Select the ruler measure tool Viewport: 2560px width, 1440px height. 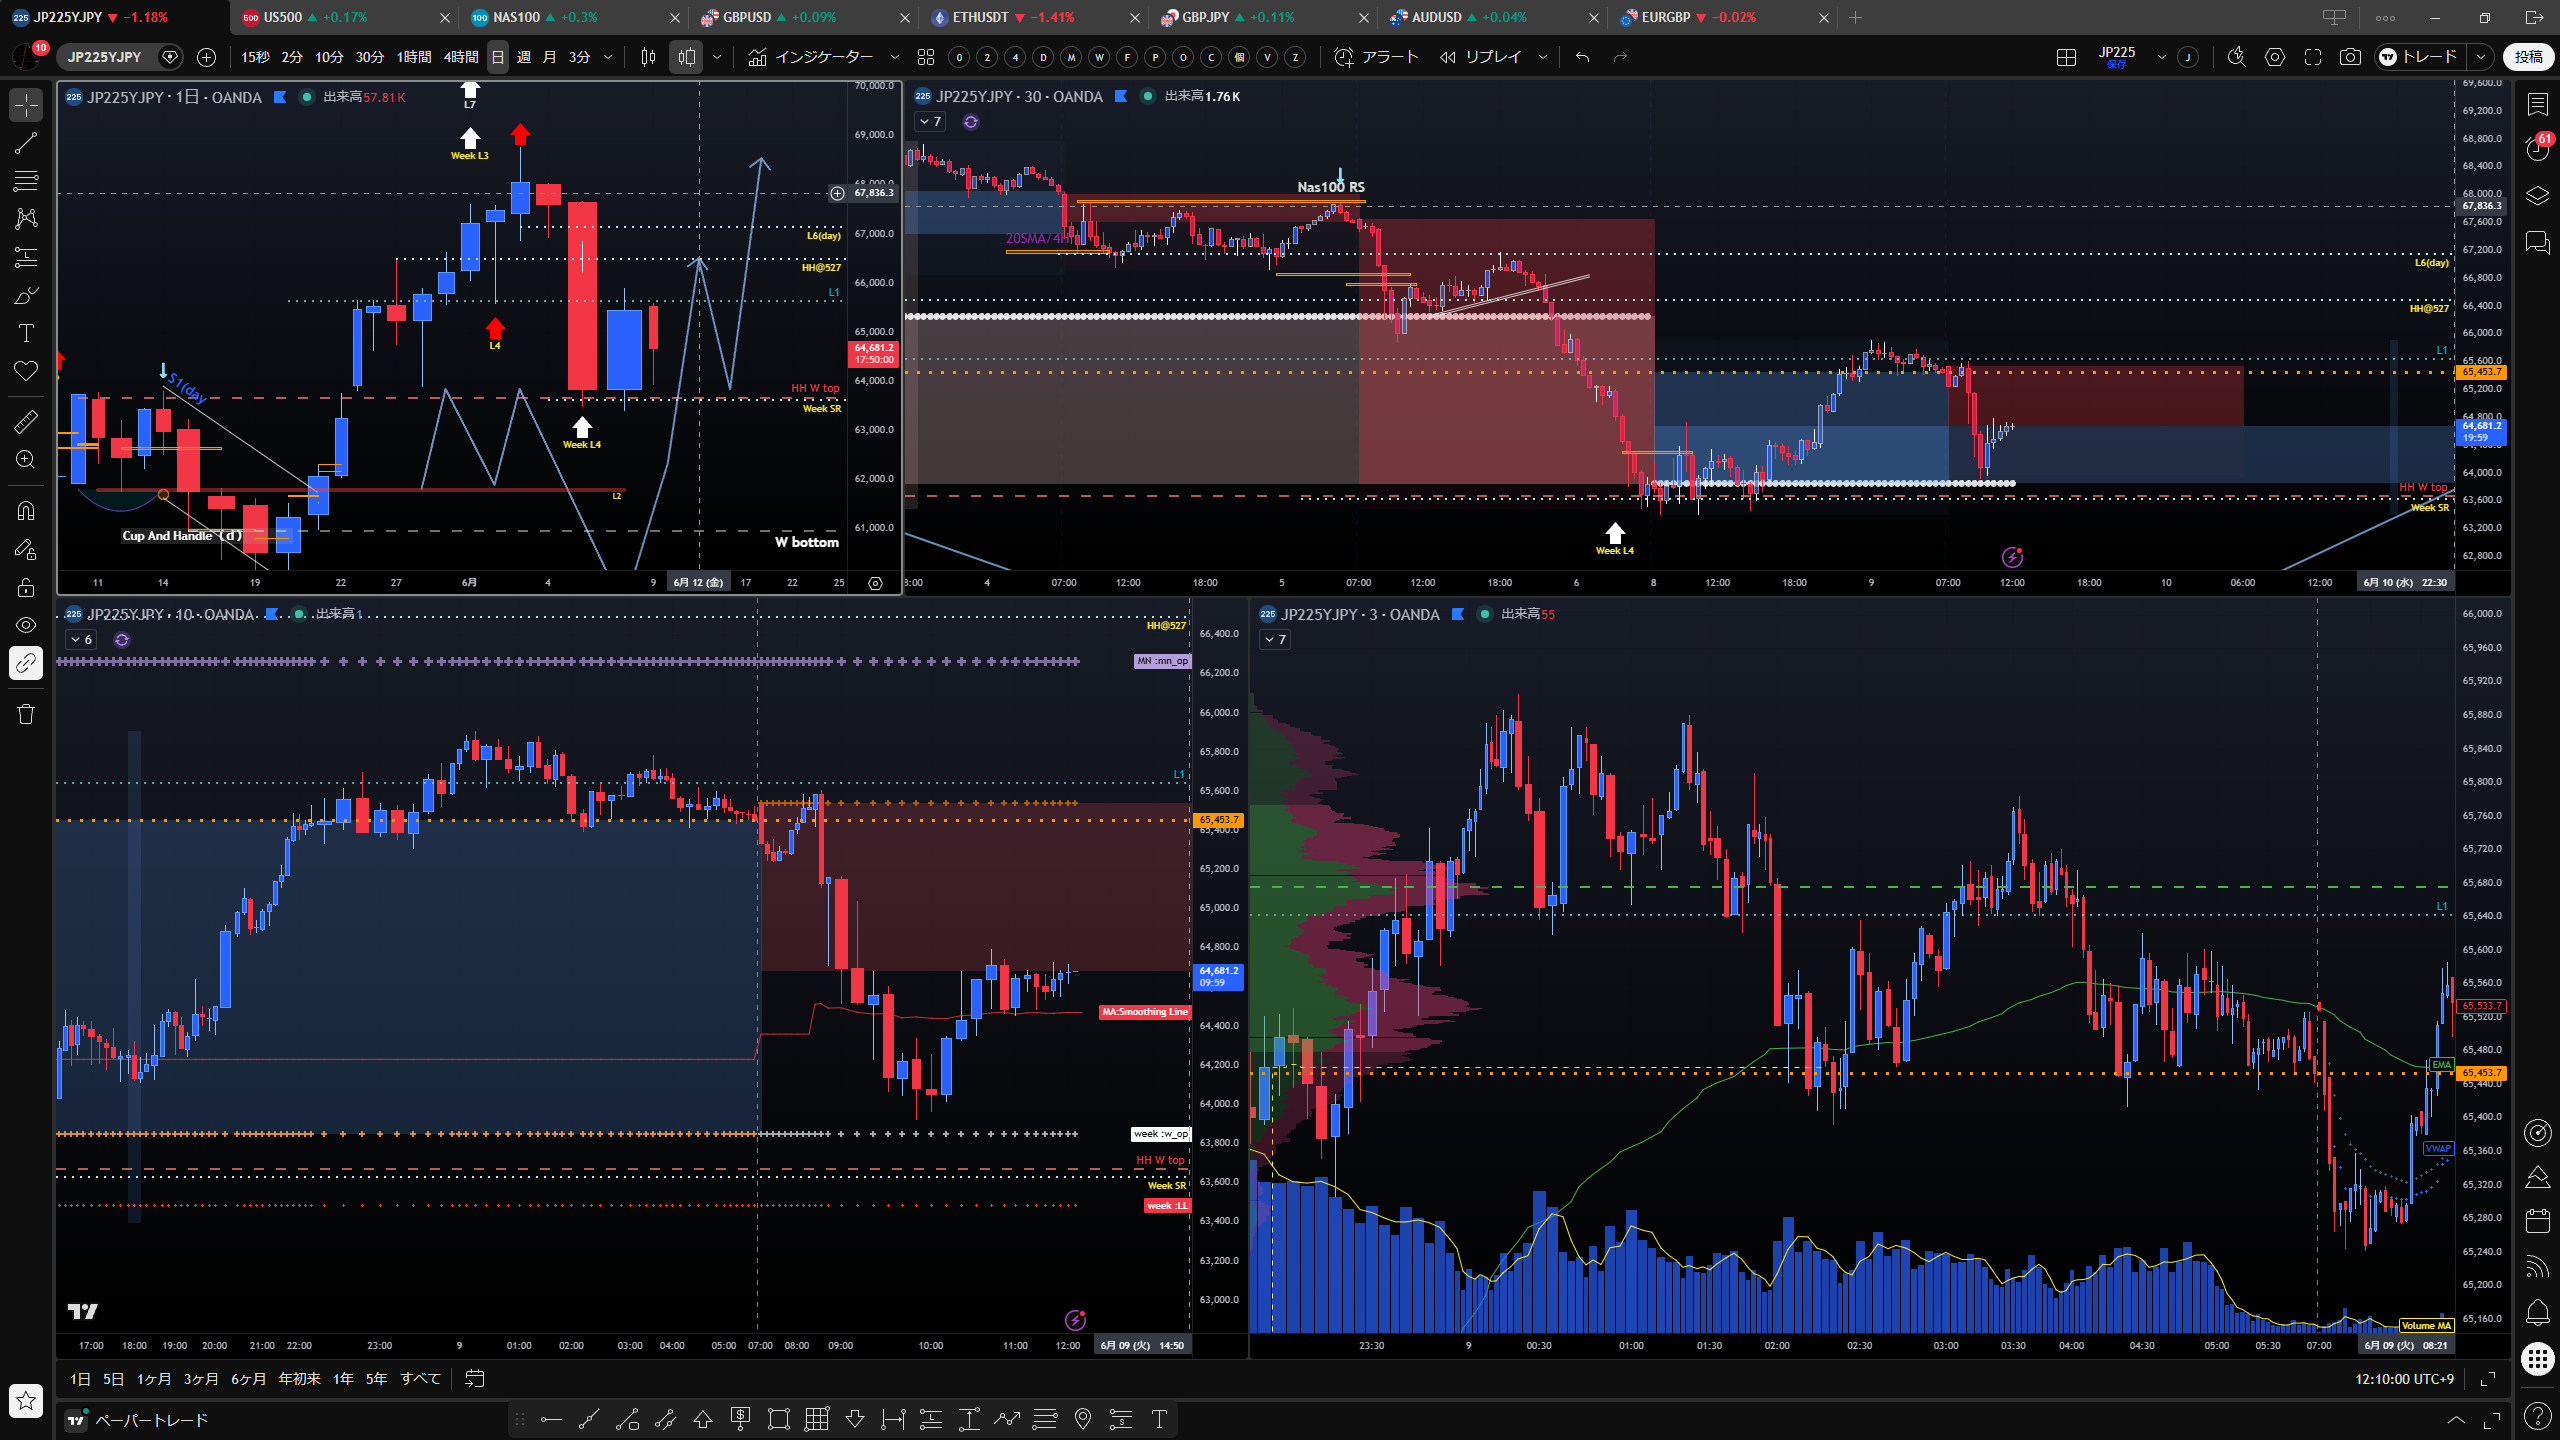[26, 422]
